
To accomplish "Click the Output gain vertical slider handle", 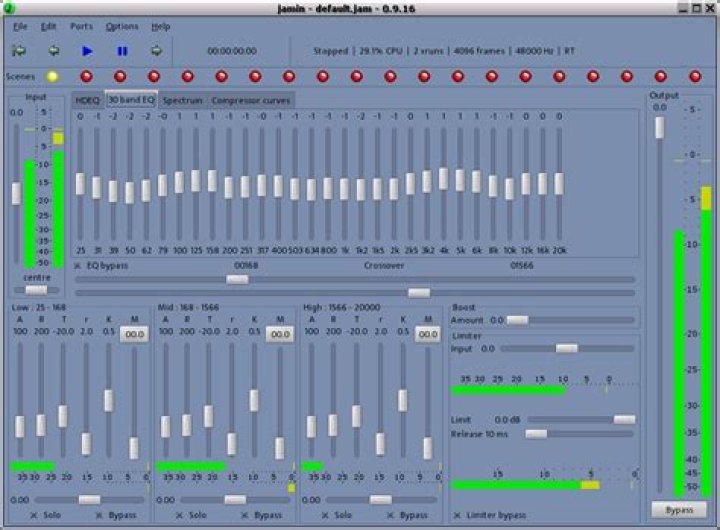I will click(x=660, y=127).
